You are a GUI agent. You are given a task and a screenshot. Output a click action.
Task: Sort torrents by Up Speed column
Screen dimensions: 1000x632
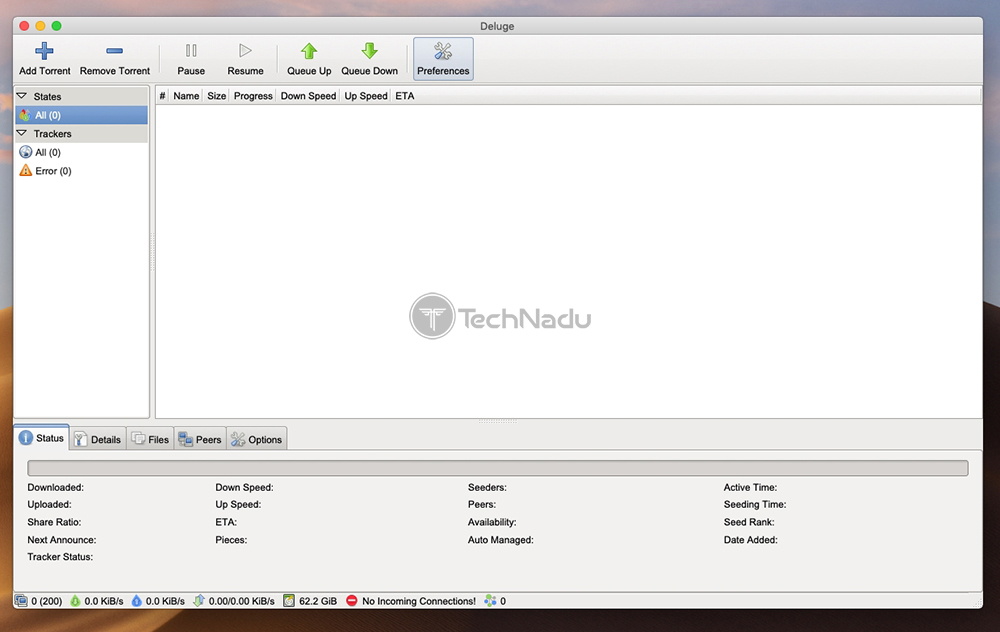tap(365, 96)
